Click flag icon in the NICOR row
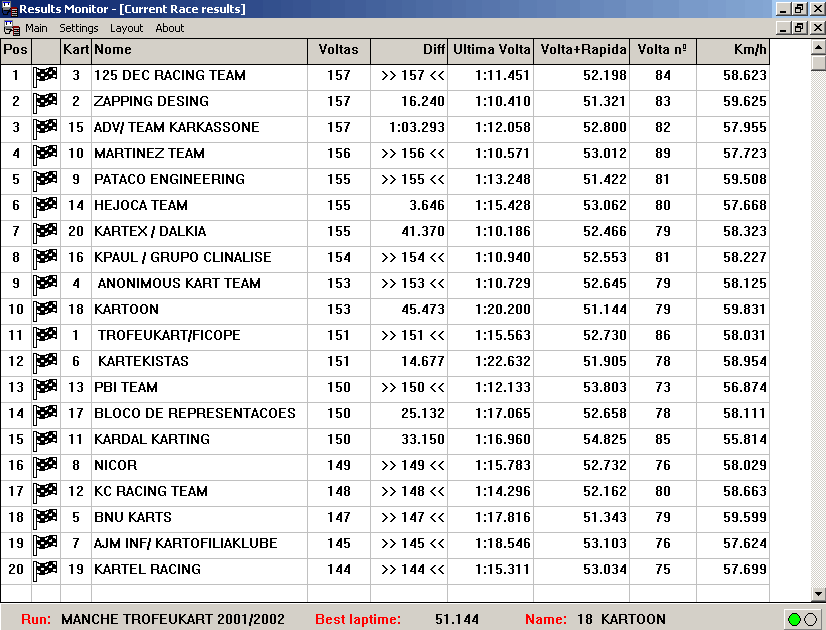The width and height of the screenshot is (826, 630). (x=46, y=466)
